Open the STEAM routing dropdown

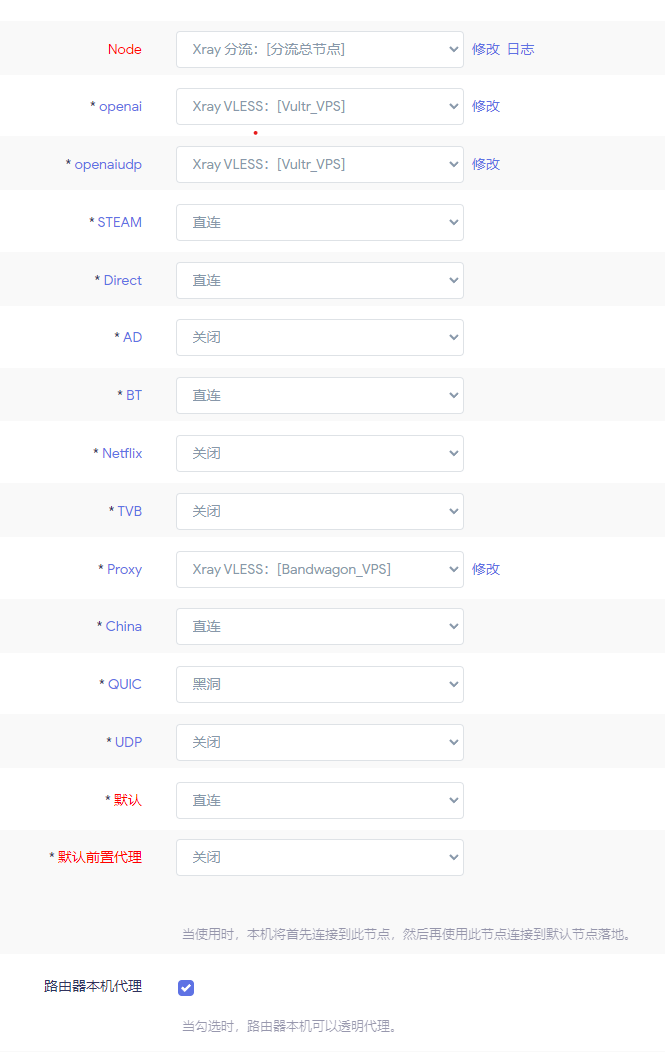point(319,222)
